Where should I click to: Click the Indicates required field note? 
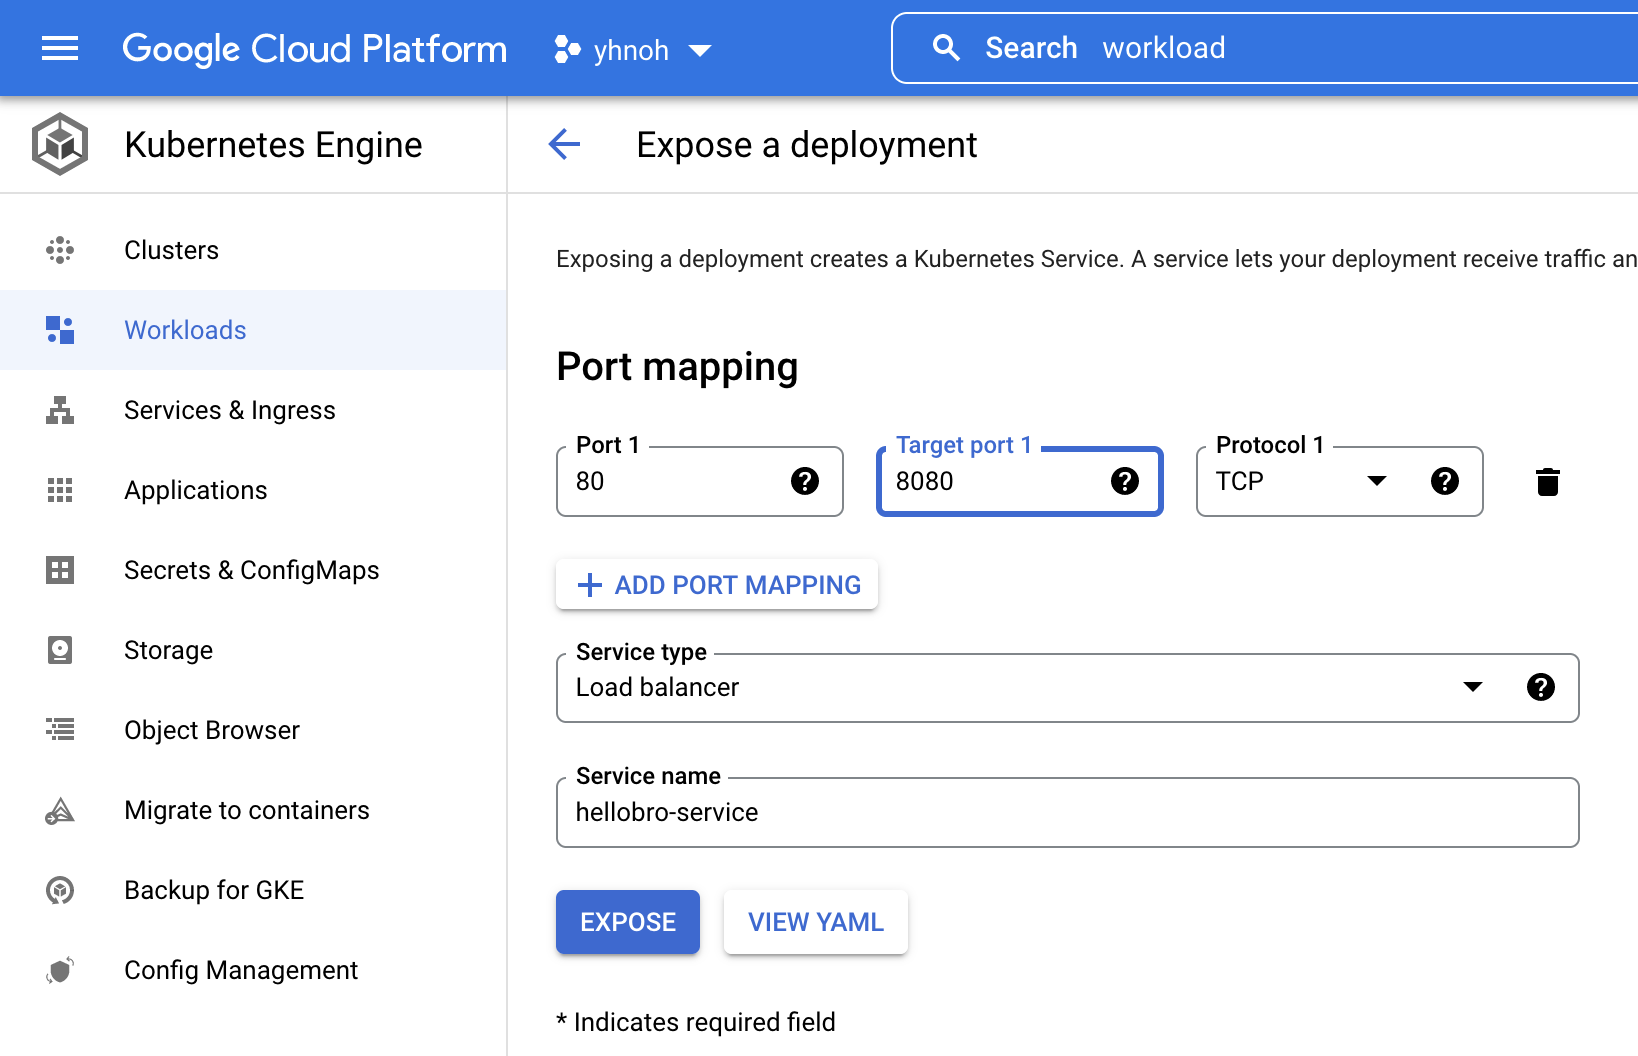(696, 1022)
